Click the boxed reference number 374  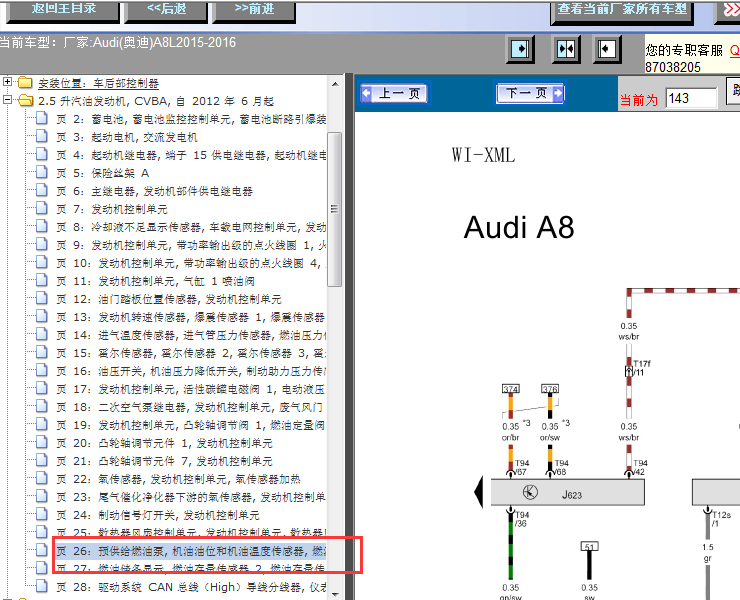pyautogui.click(x=511, y=389)
